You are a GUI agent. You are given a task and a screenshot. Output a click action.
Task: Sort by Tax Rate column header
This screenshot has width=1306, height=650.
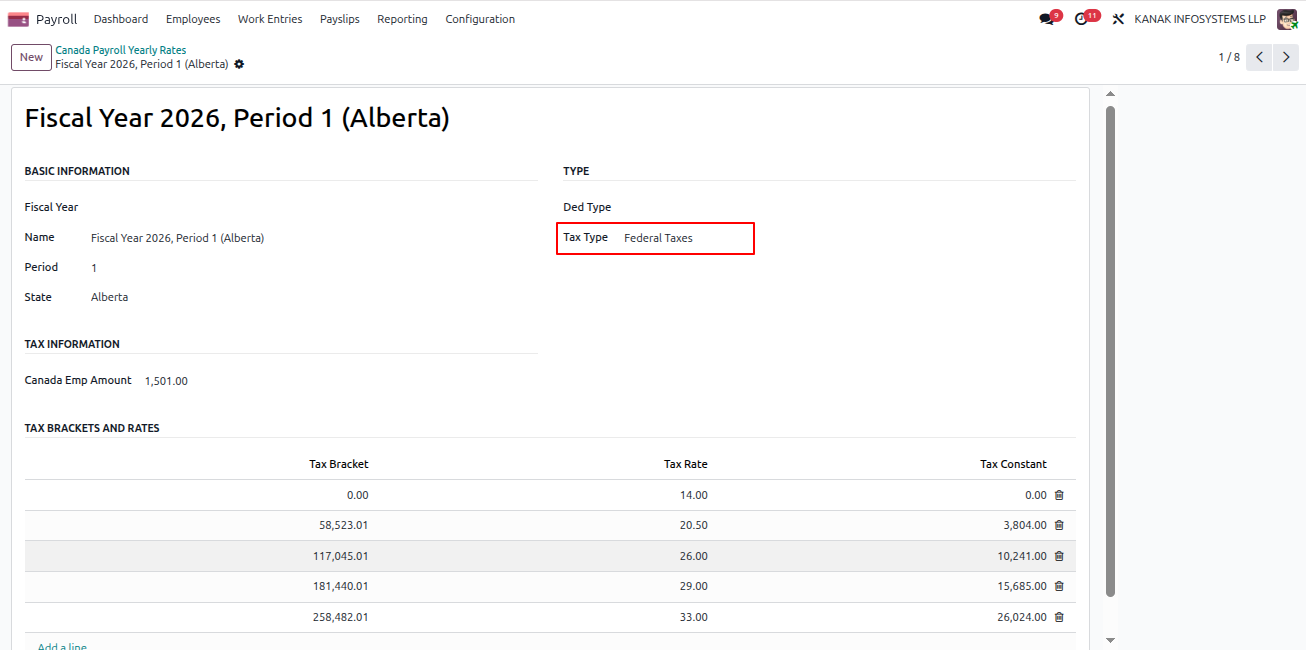tap(686, 464)
